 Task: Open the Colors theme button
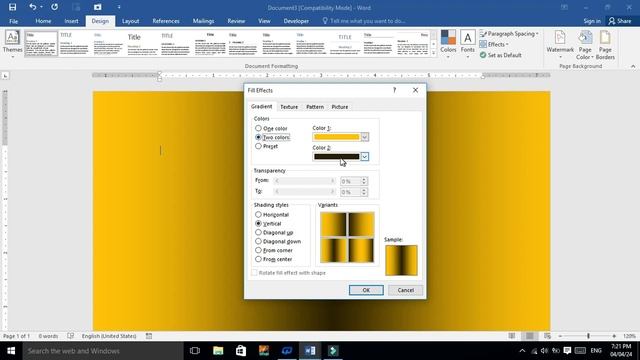[448, 44]
